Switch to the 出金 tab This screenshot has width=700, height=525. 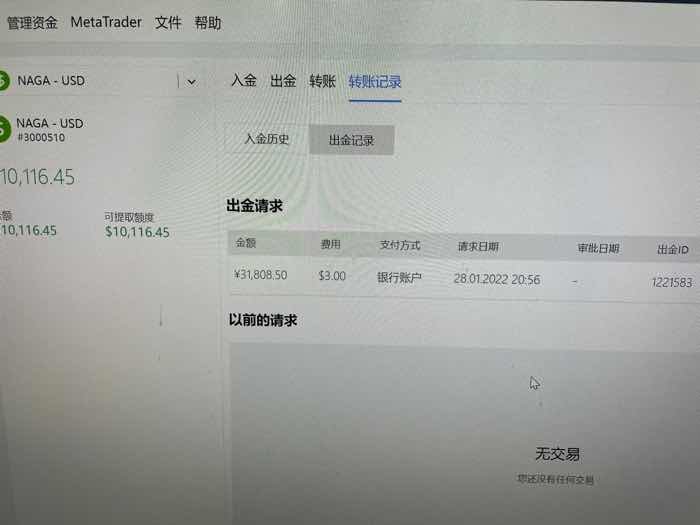283,81
